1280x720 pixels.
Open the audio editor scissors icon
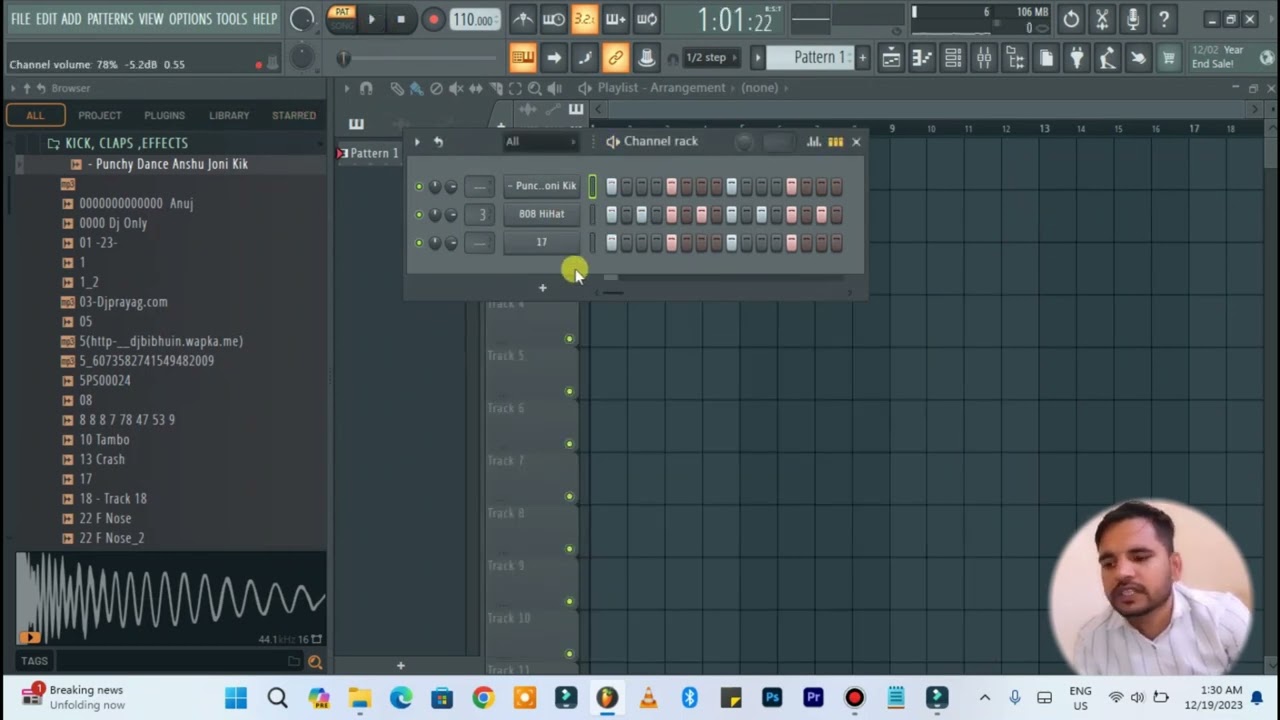(1102, 19)
